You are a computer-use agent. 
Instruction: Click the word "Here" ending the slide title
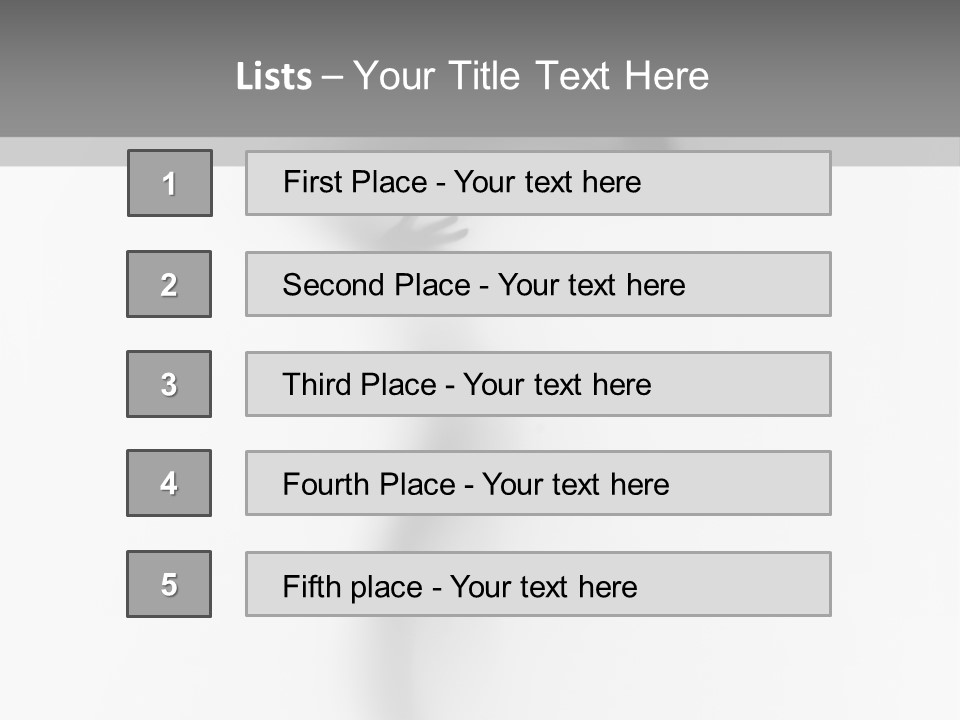point(666,76)
